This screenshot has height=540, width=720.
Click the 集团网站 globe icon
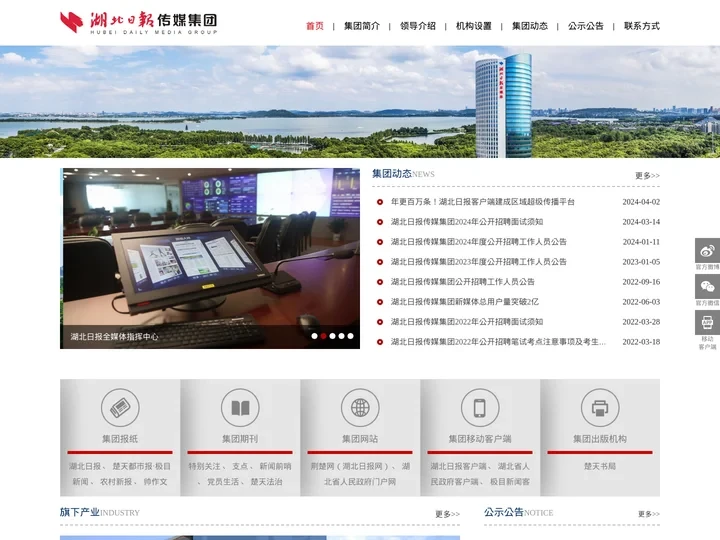[360, 407]
